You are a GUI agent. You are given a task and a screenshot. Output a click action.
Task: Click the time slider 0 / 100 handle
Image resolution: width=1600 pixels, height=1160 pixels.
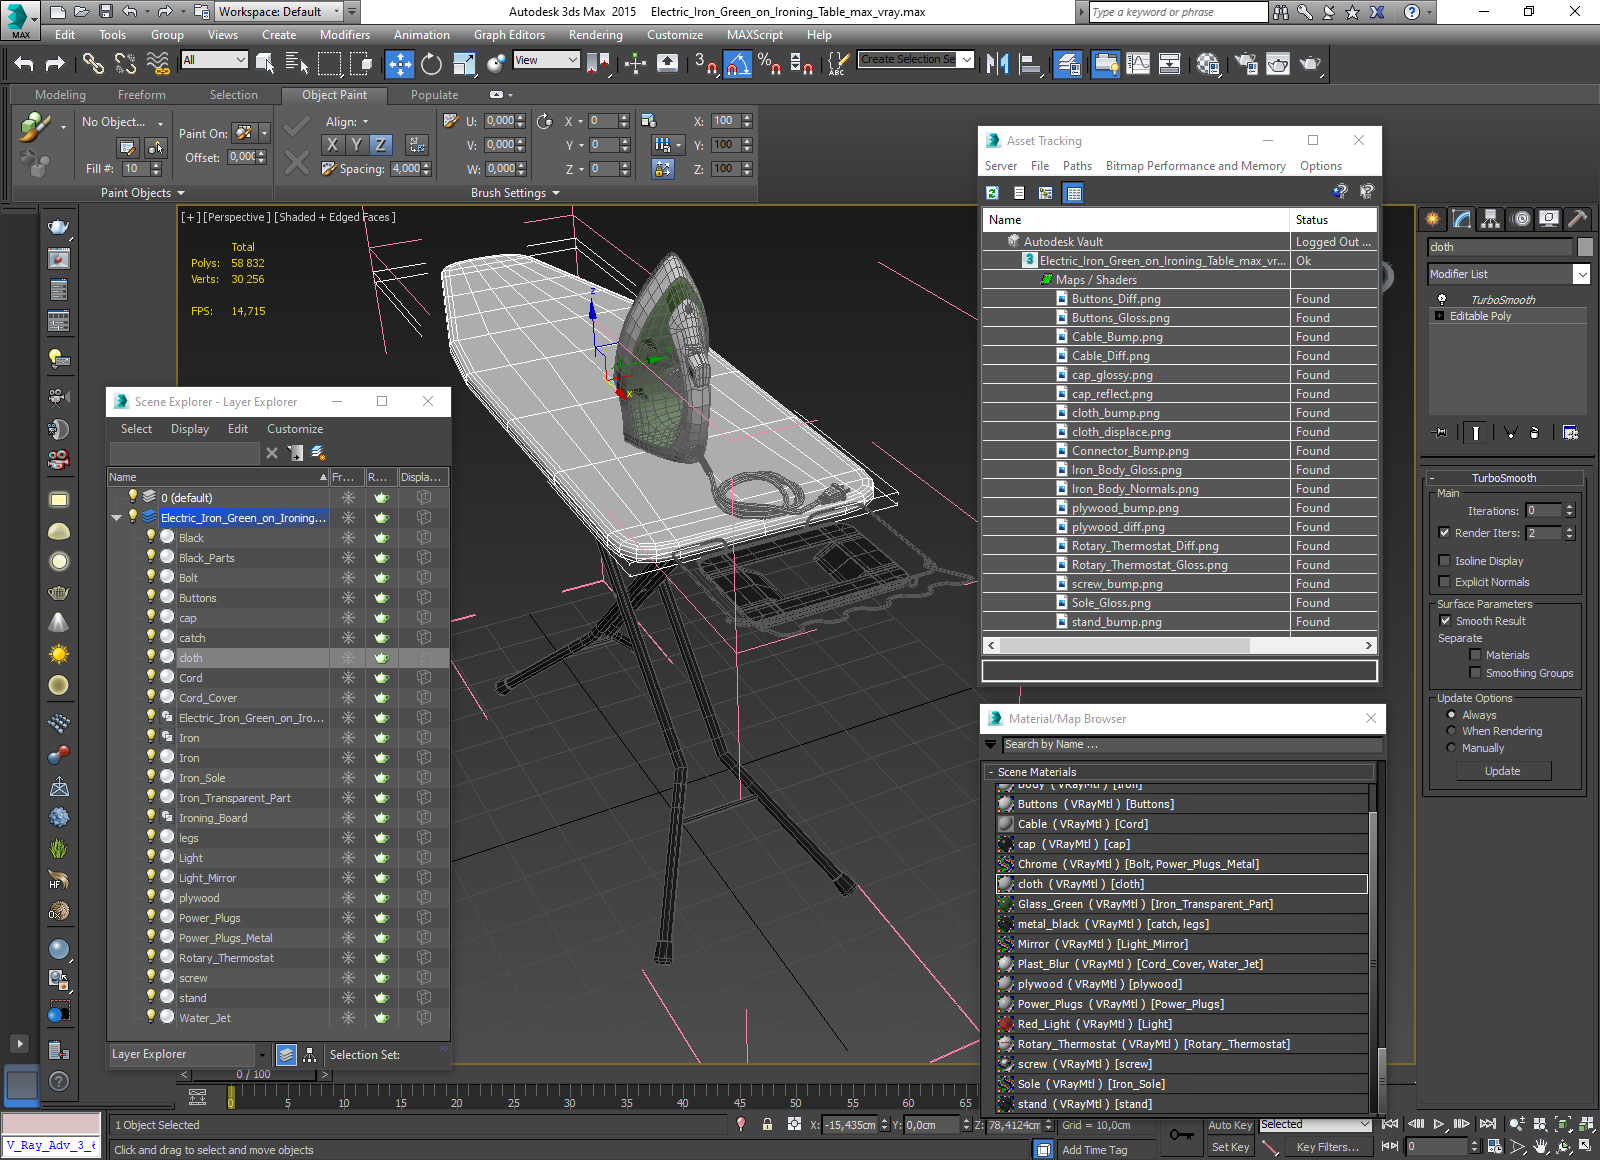254,1074
